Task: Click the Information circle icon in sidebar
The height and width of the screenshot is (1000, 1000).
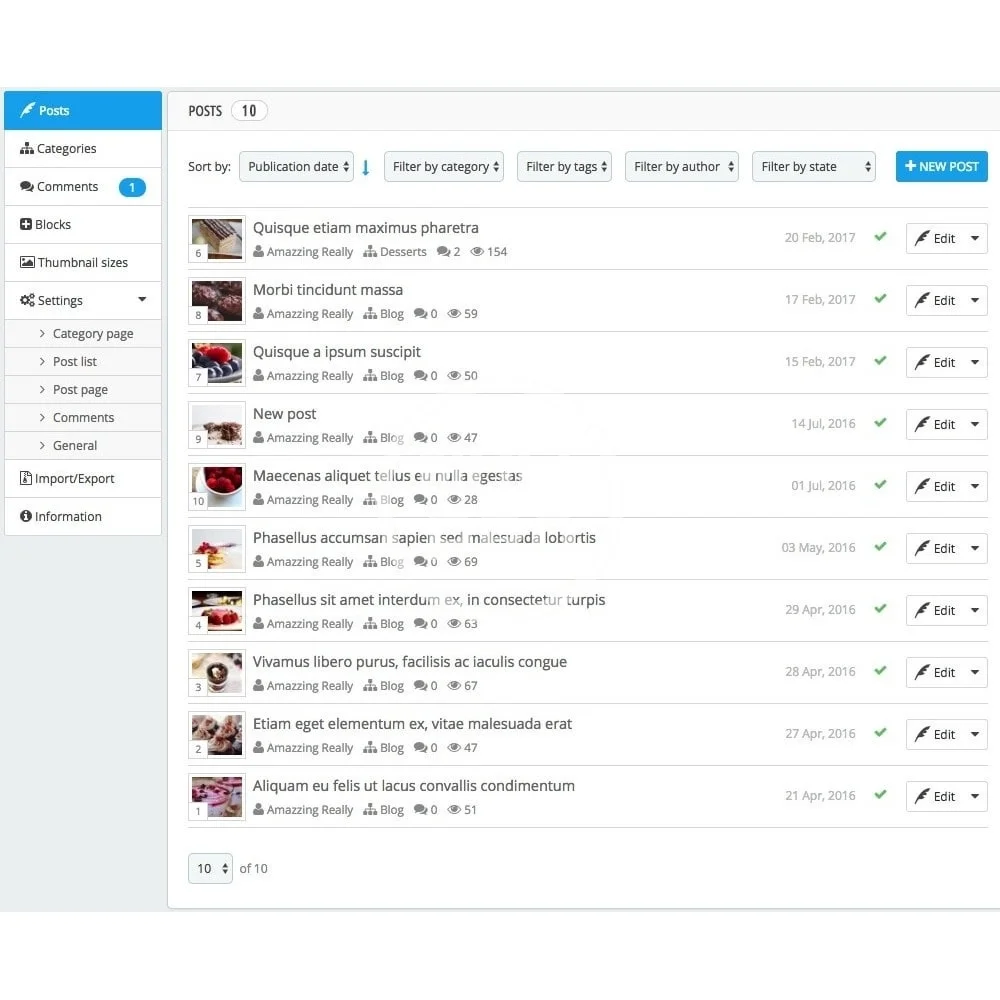Action: pyautogui.click(x=26, y=517)
